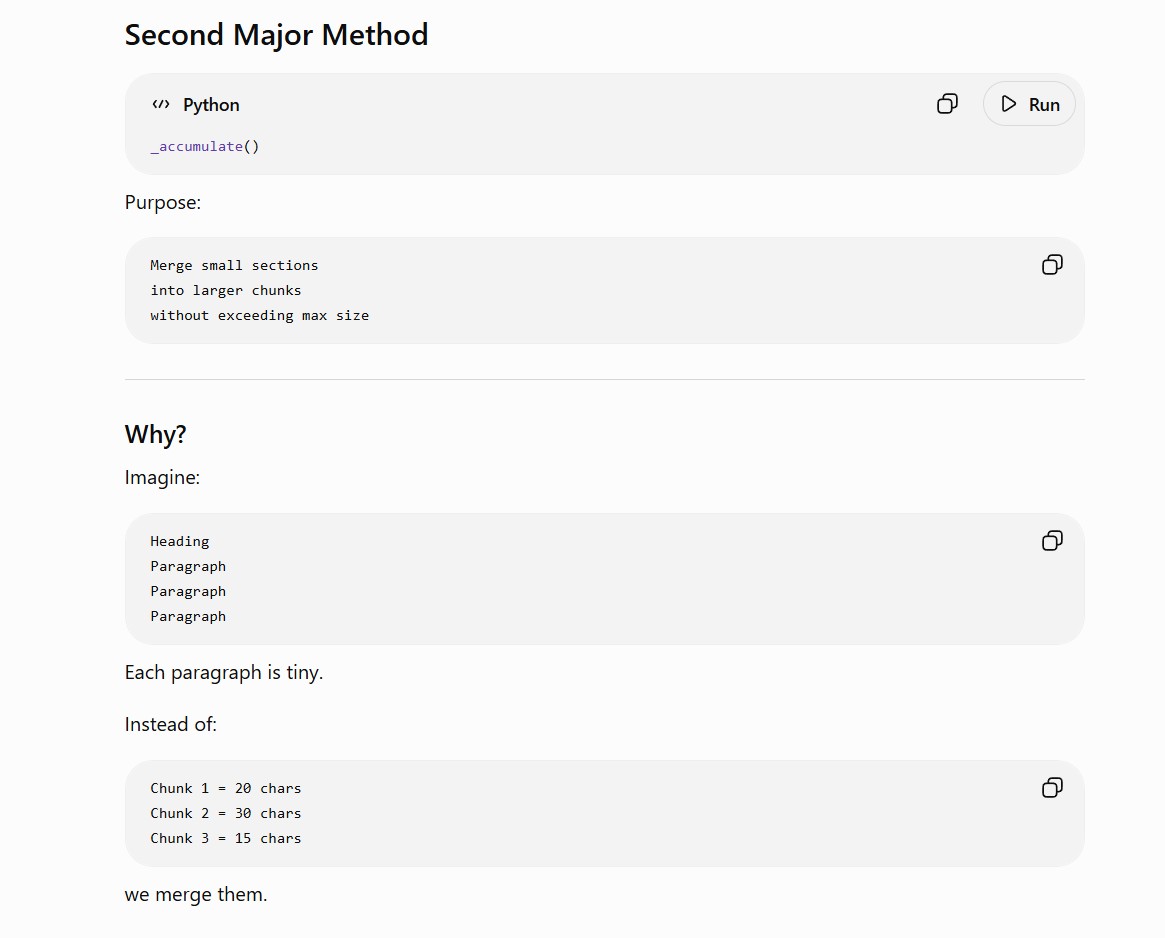Click the 'Second Major Method' heading
Image resolution: width=1165 pixels, height=938 pixels.
tap(276, 35)
